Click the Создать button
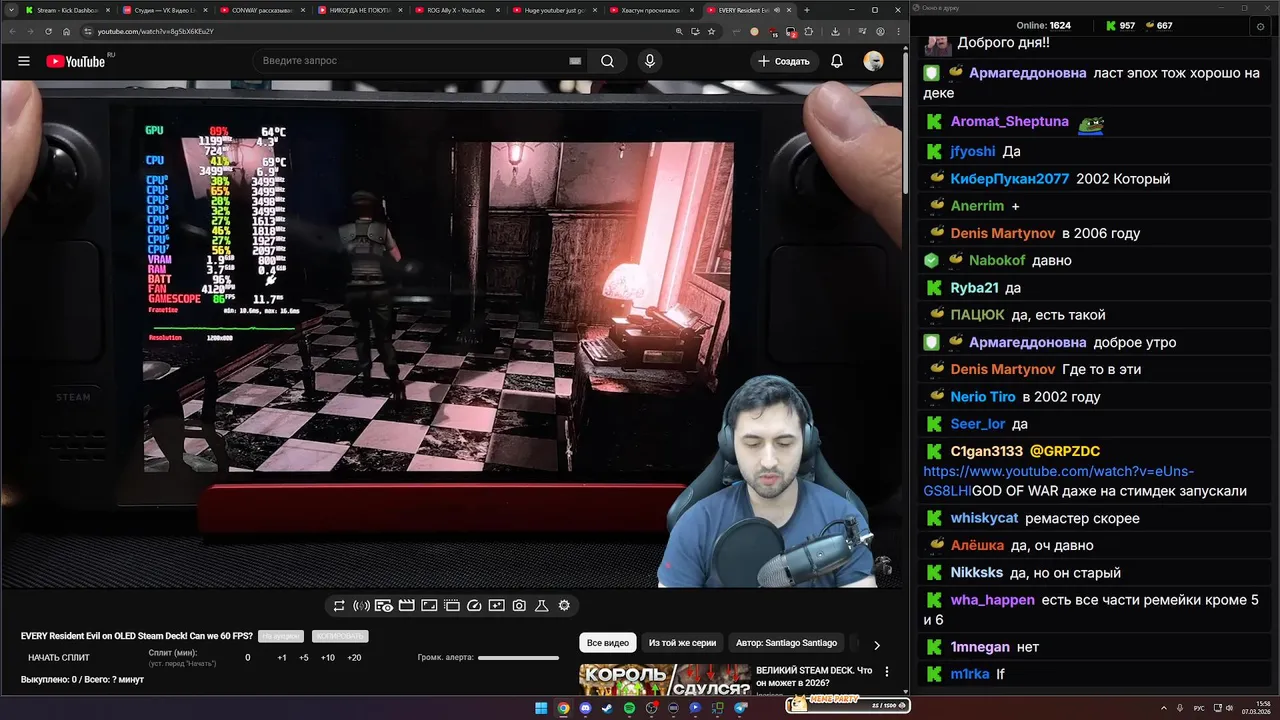This screenshot has height=720, width=1280. pyautogui.click(x=784, y=61)
